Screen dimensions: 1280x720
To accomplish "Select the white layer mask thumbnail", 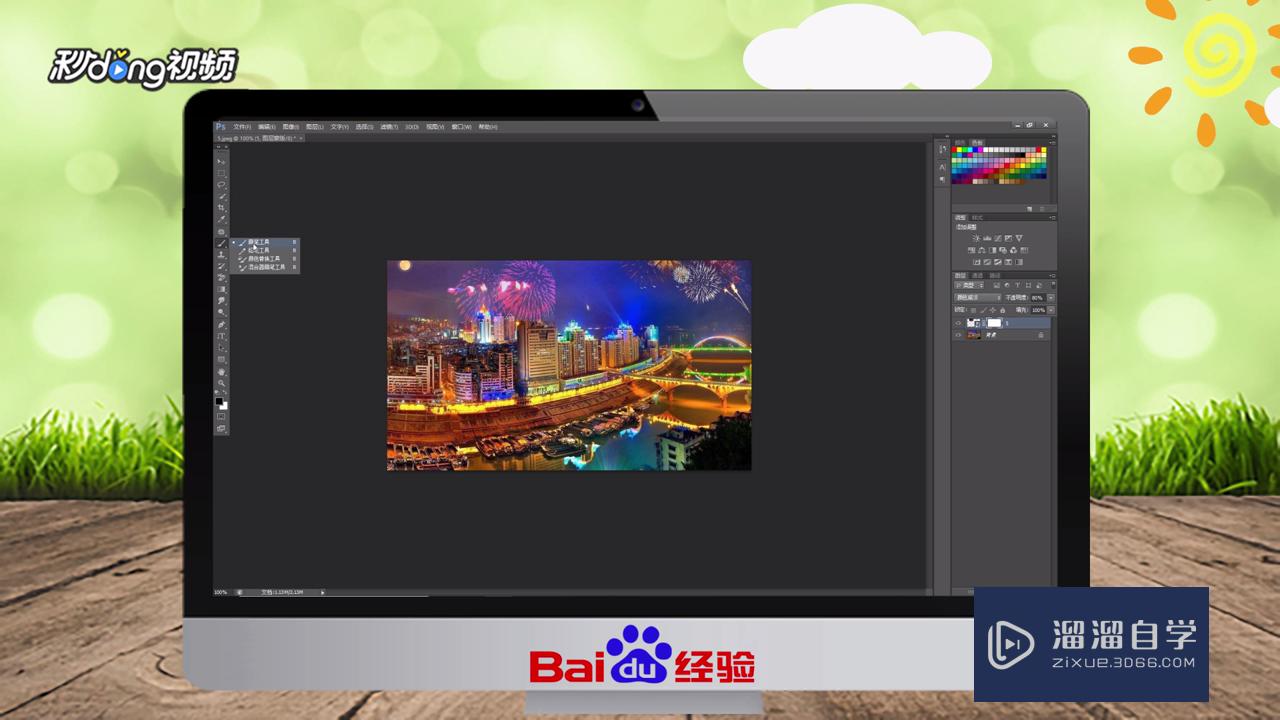I will click(995, 323).
